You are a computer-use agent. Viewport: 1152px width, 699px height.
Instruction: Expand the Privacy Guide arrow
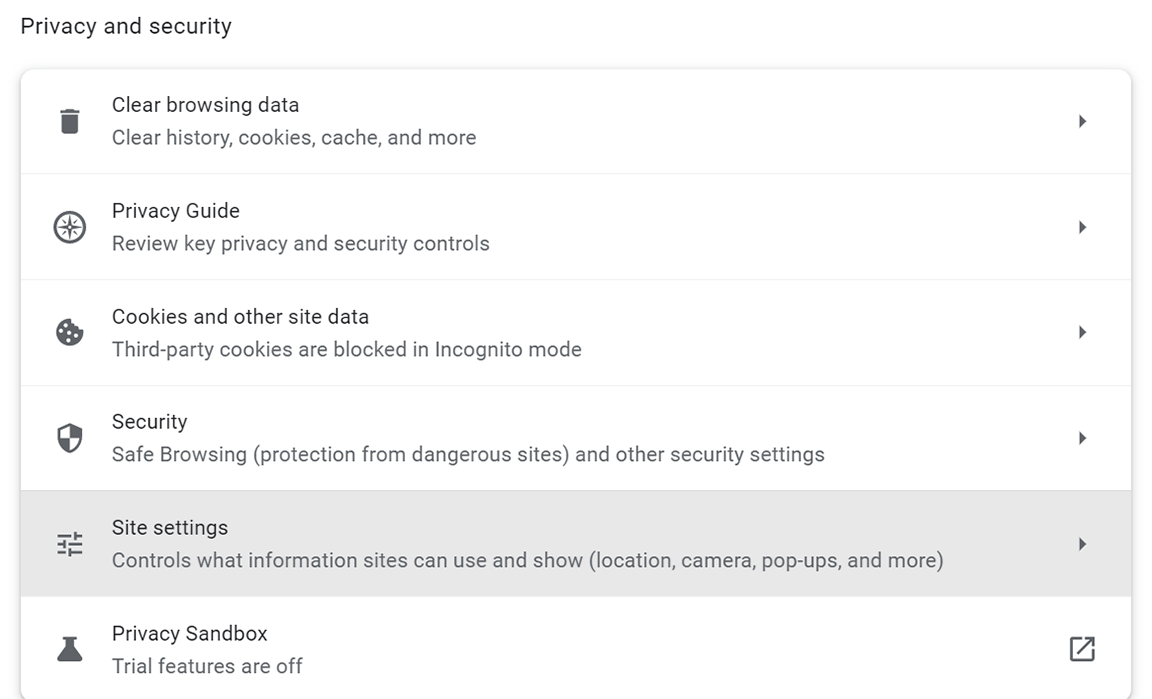tap(1082, 227)
